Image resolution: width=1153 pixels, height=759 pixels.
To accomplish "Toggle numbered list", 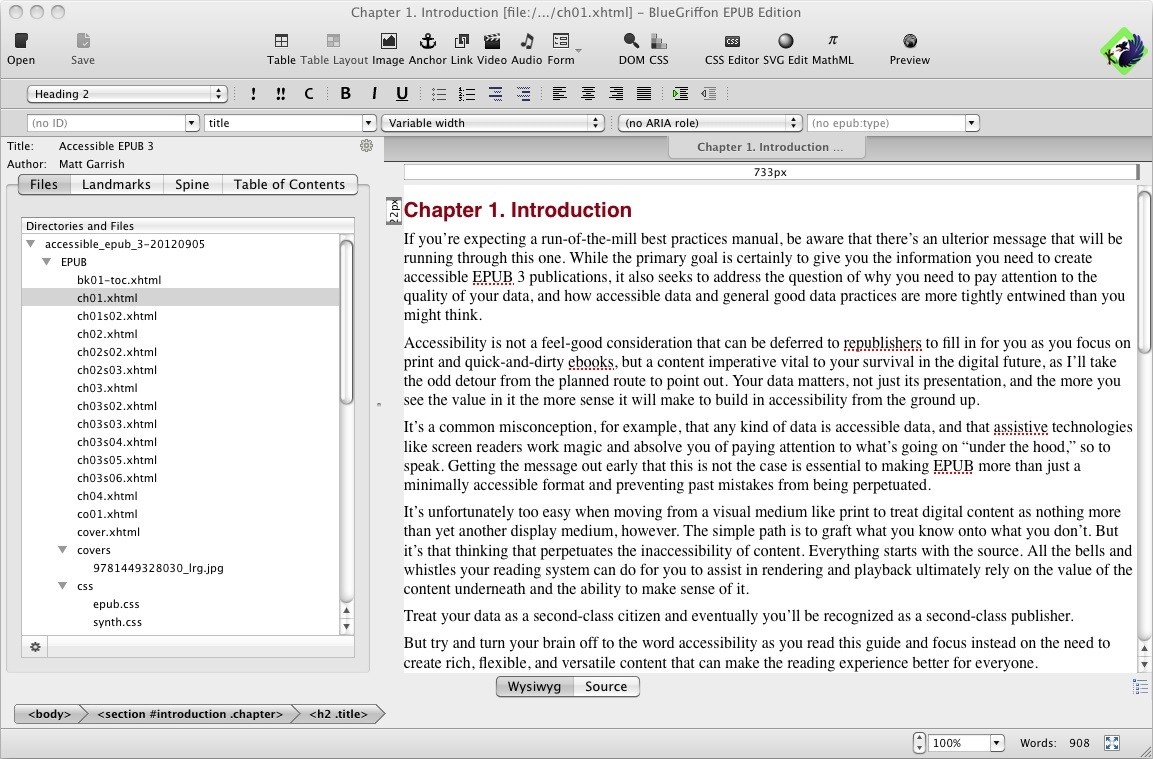I will click(x=466, y=93).
